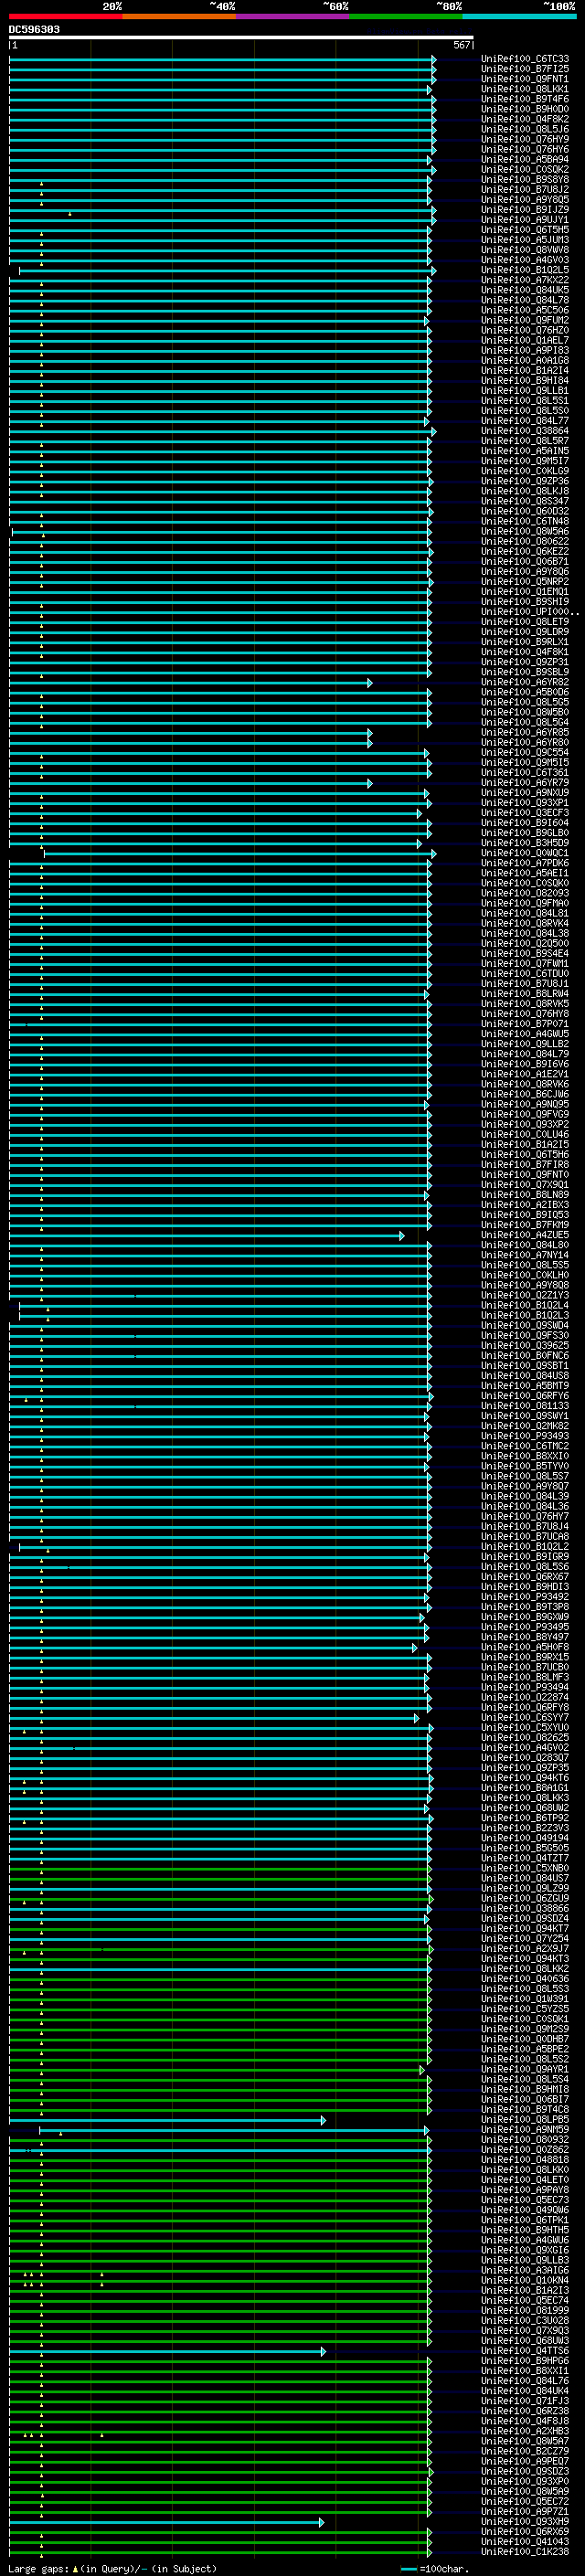Select label UniRef100_A9PI83
This screenshot has height=2576, width=585.
[525, 351]
